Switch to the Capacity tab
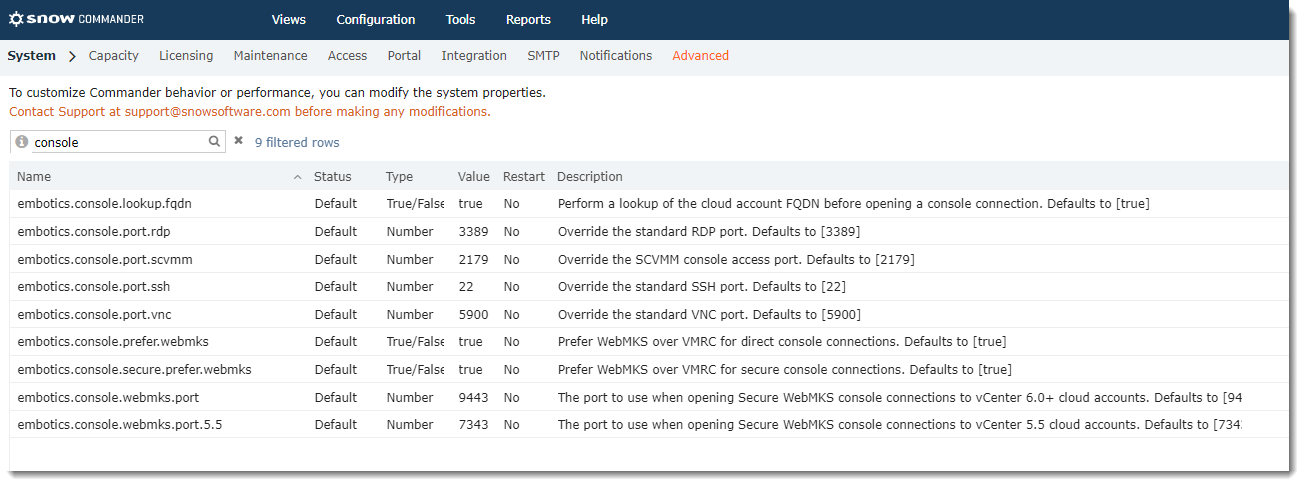 114,56
